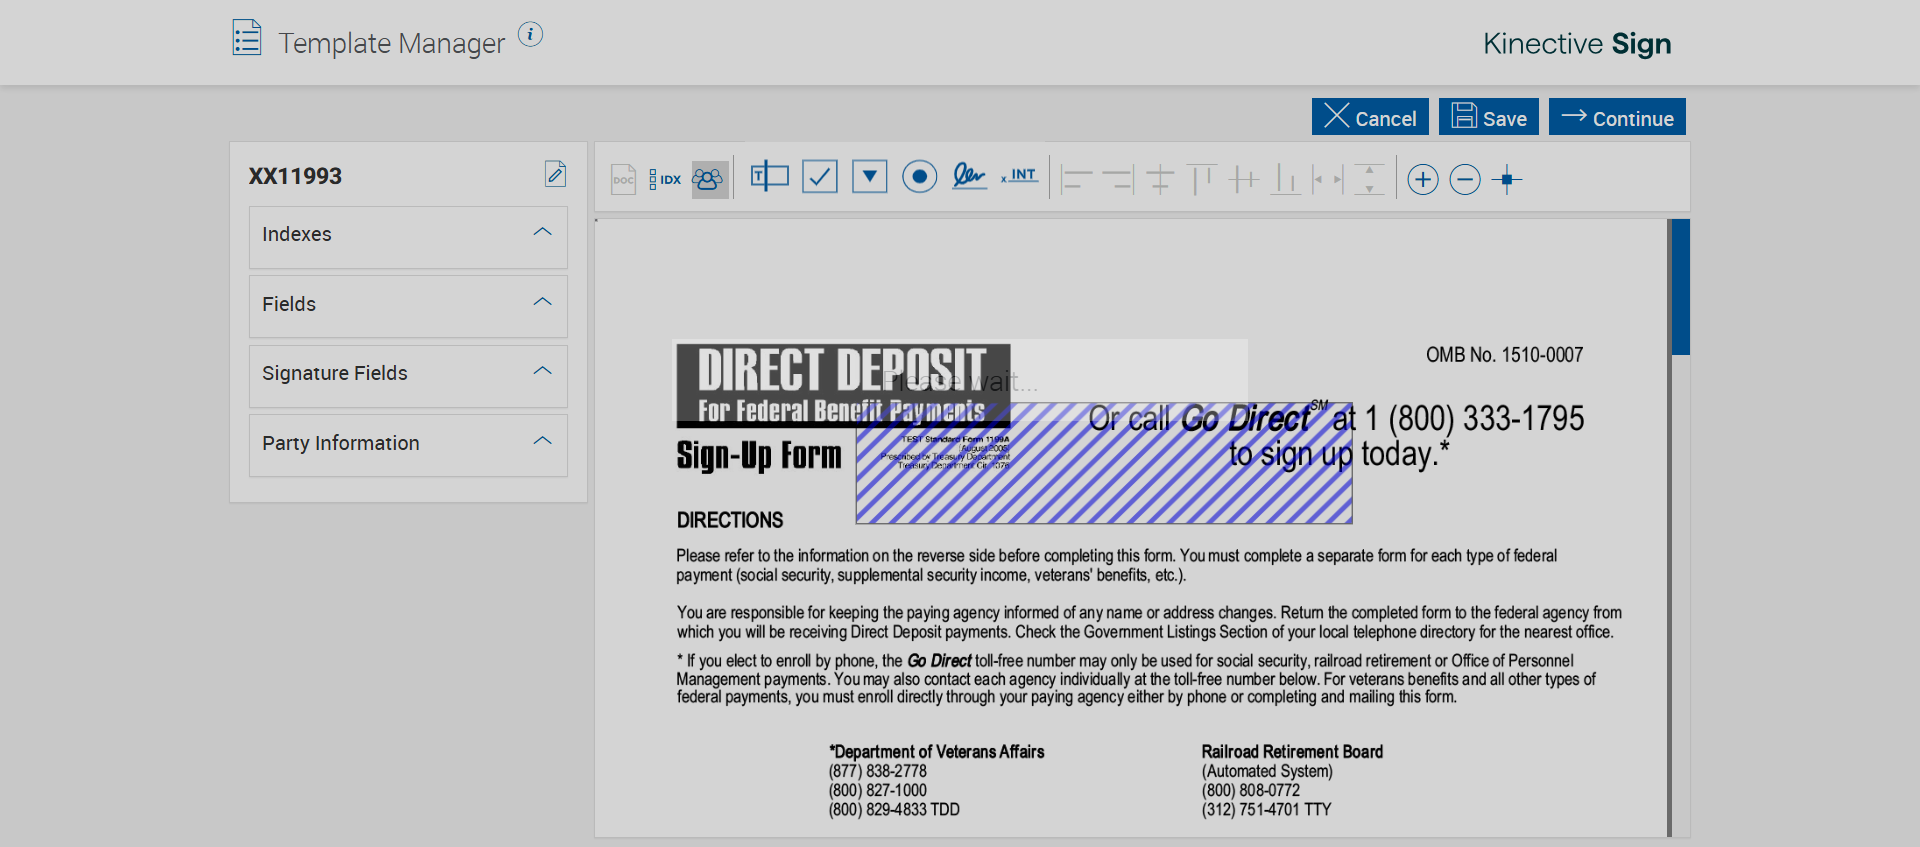Image resolution: width=1920 pixels, height=847 pixels.
Task: Click the '(800) 829-4833 TDD' number
Action: (x=894, y=810)
